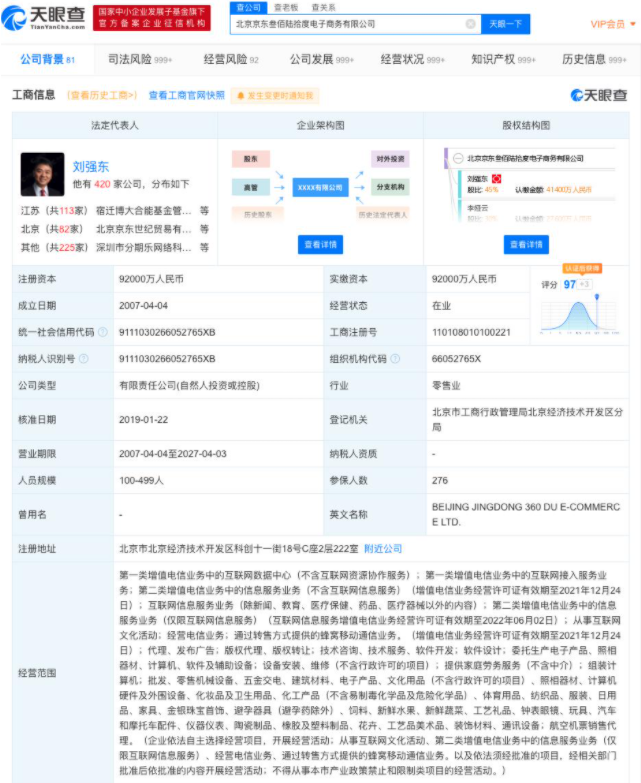Click the 在业 business status value
Image resolution: width=641 pixels, height=783 pixels.
(x=441, y=306)
